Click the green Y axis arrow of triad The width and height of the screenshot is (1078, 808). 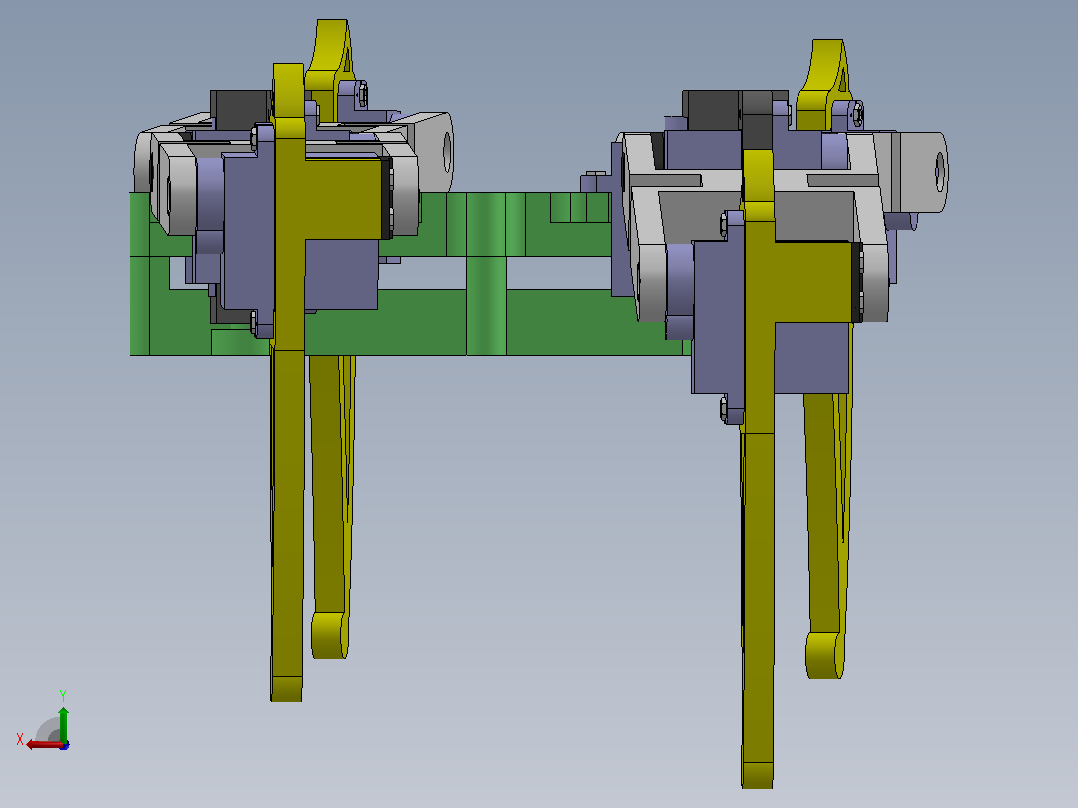63,724
